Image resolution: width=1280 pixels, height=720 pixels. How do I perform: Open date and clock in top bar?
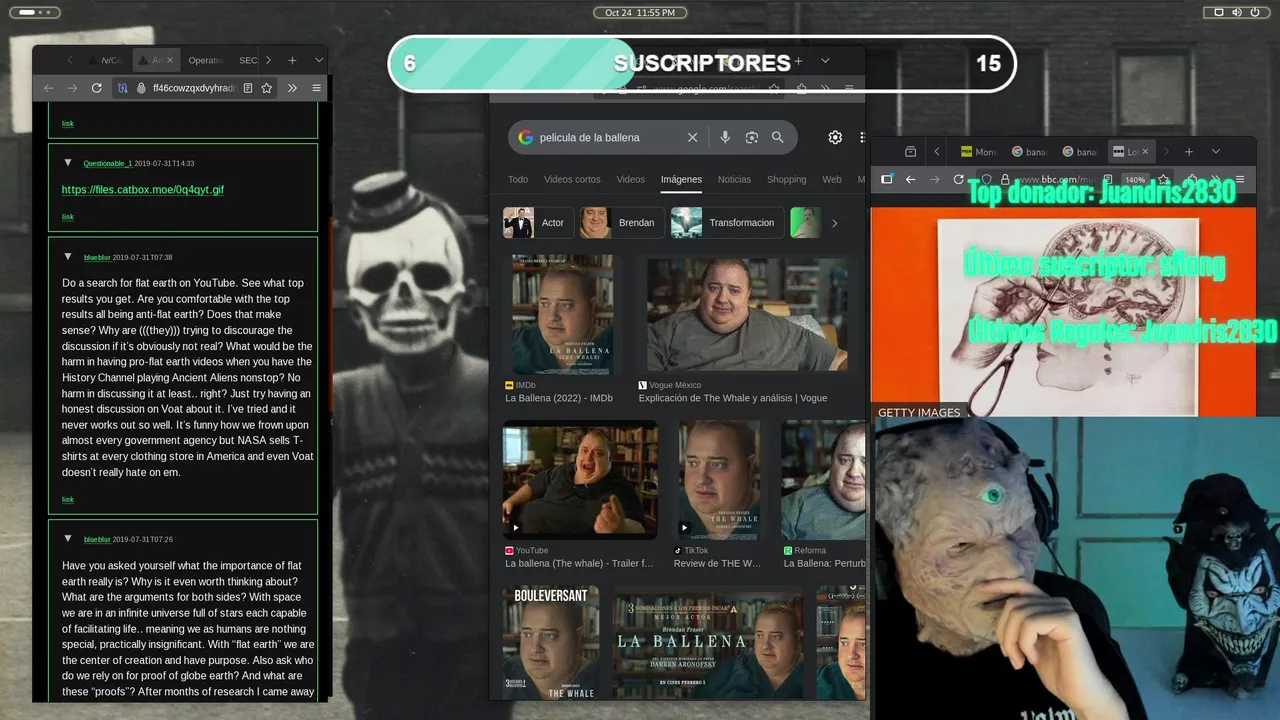tap(640, 12)
